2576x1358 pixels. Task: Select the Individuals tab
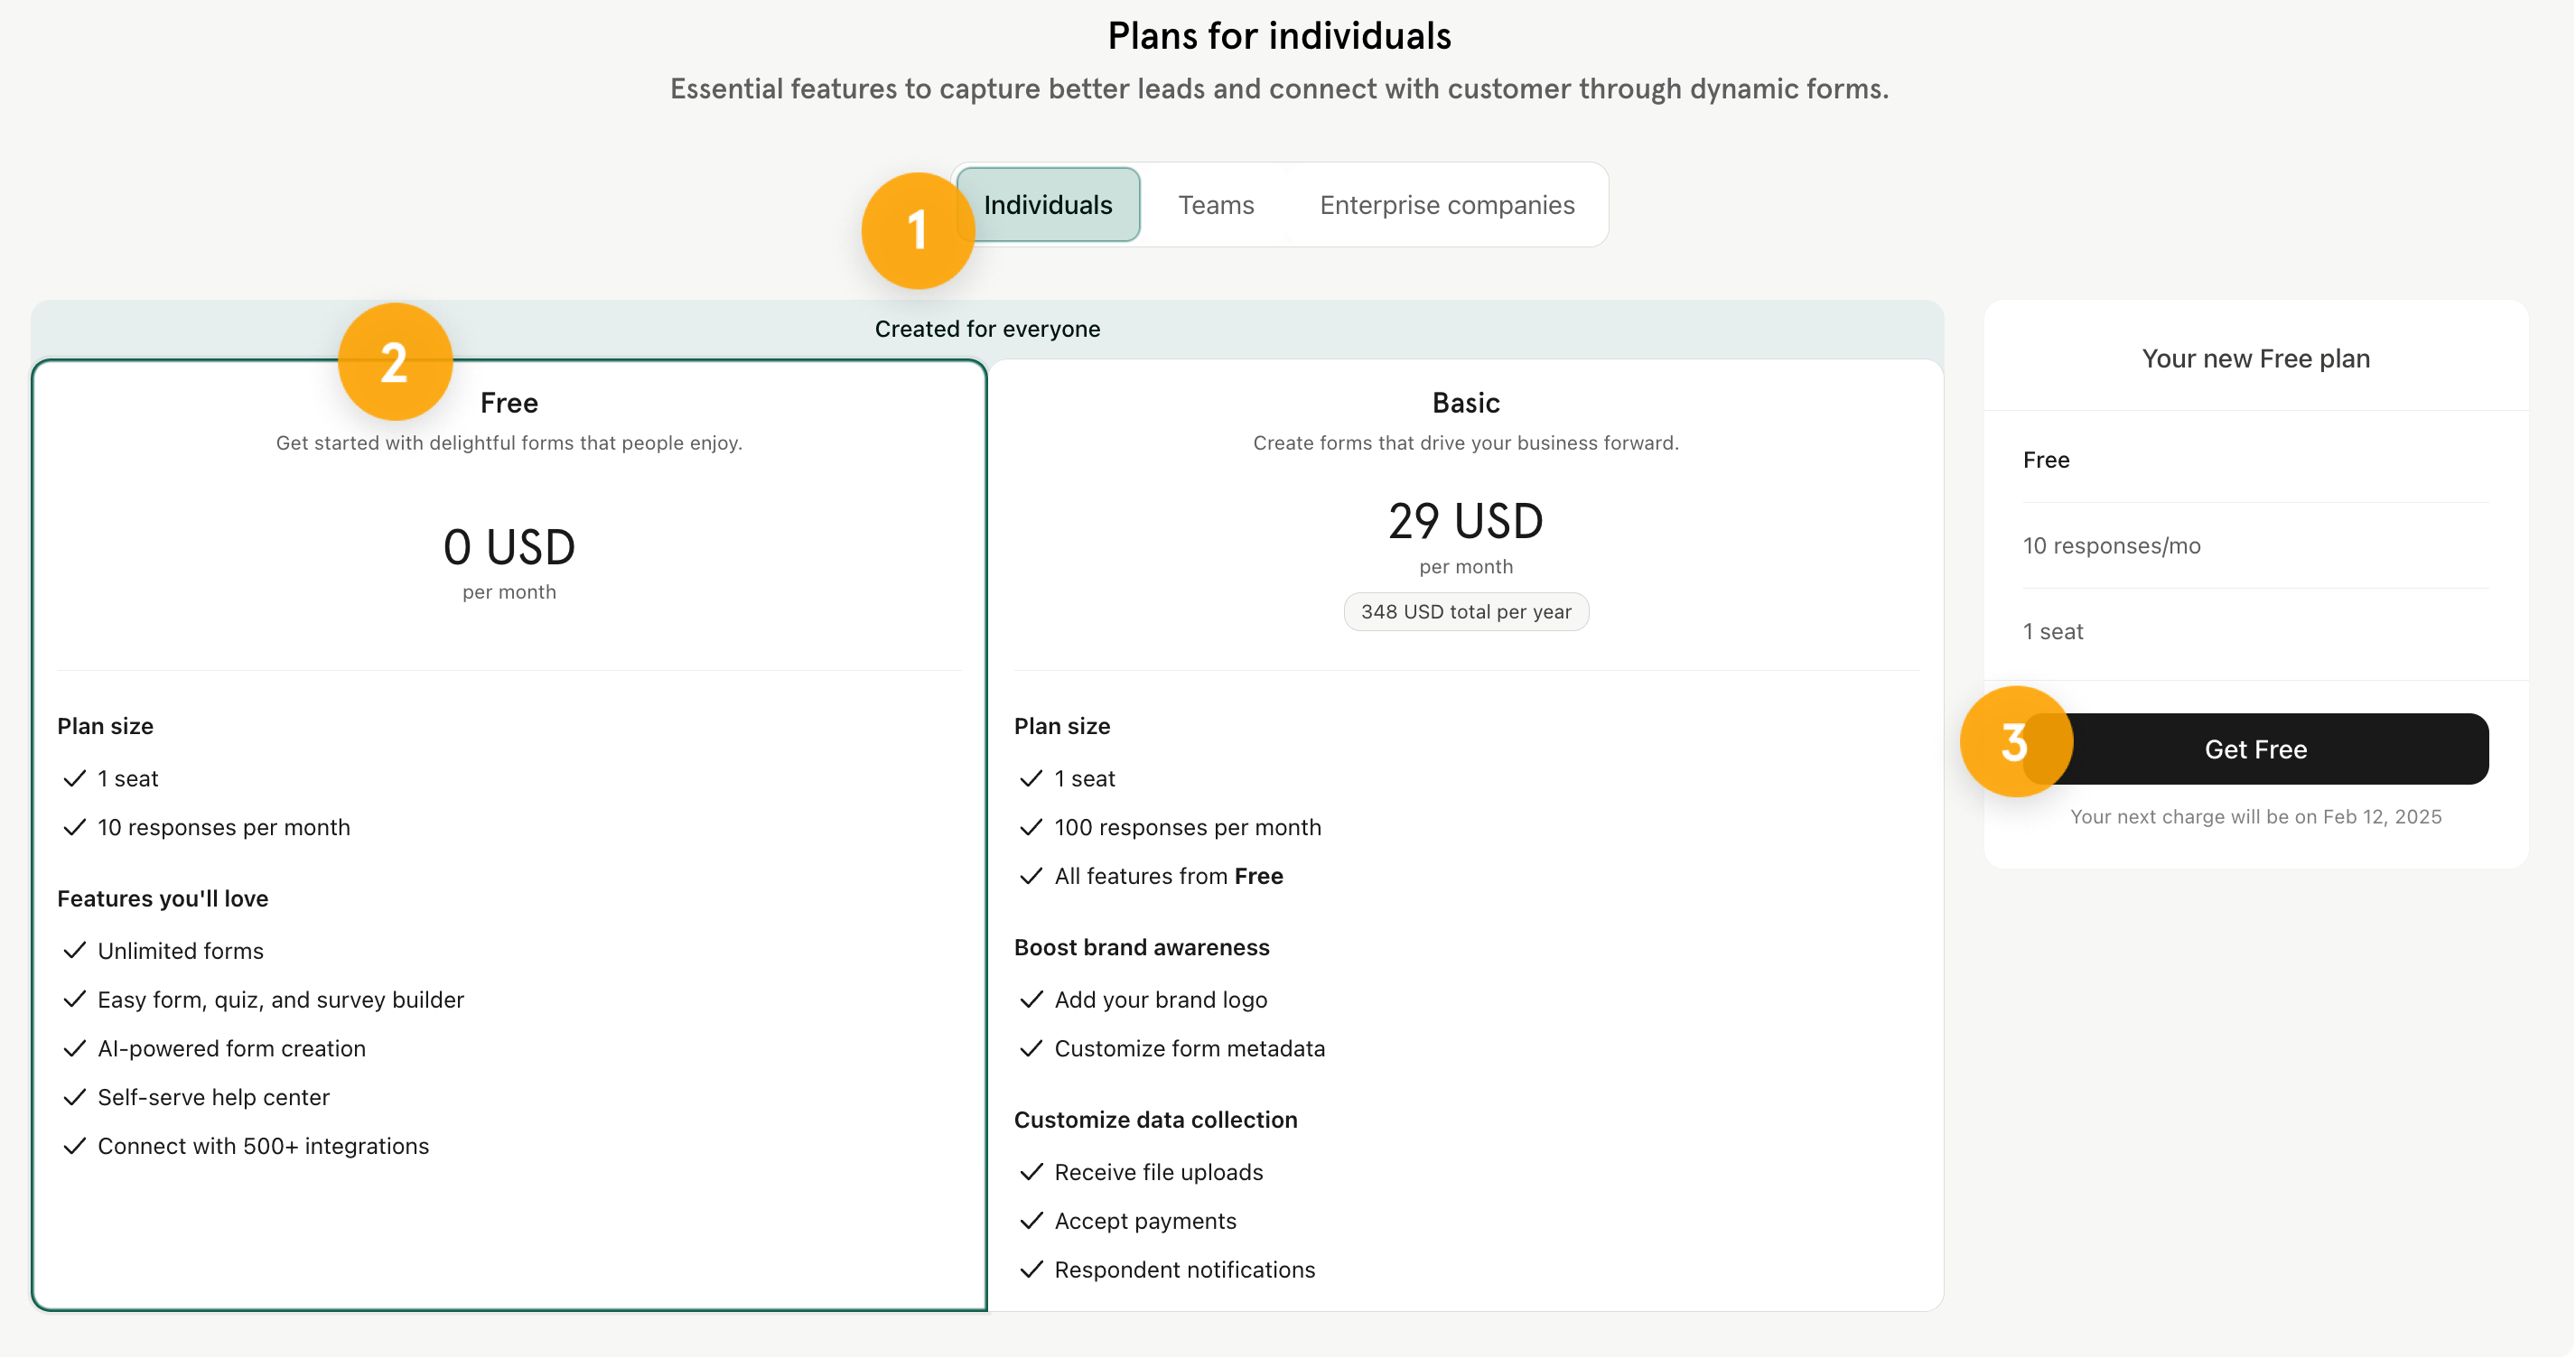[x=1047, y=205]
